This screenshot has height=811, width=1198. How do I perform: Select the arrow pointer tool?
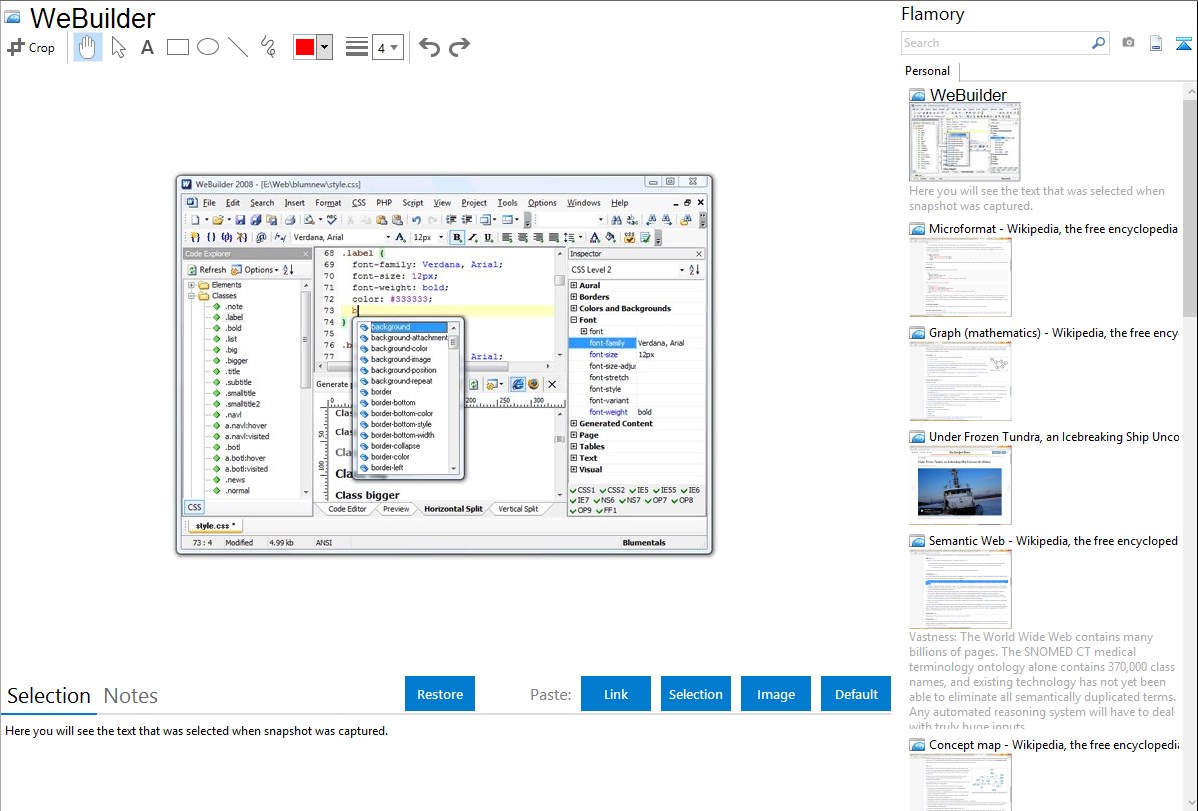point(118,47)
